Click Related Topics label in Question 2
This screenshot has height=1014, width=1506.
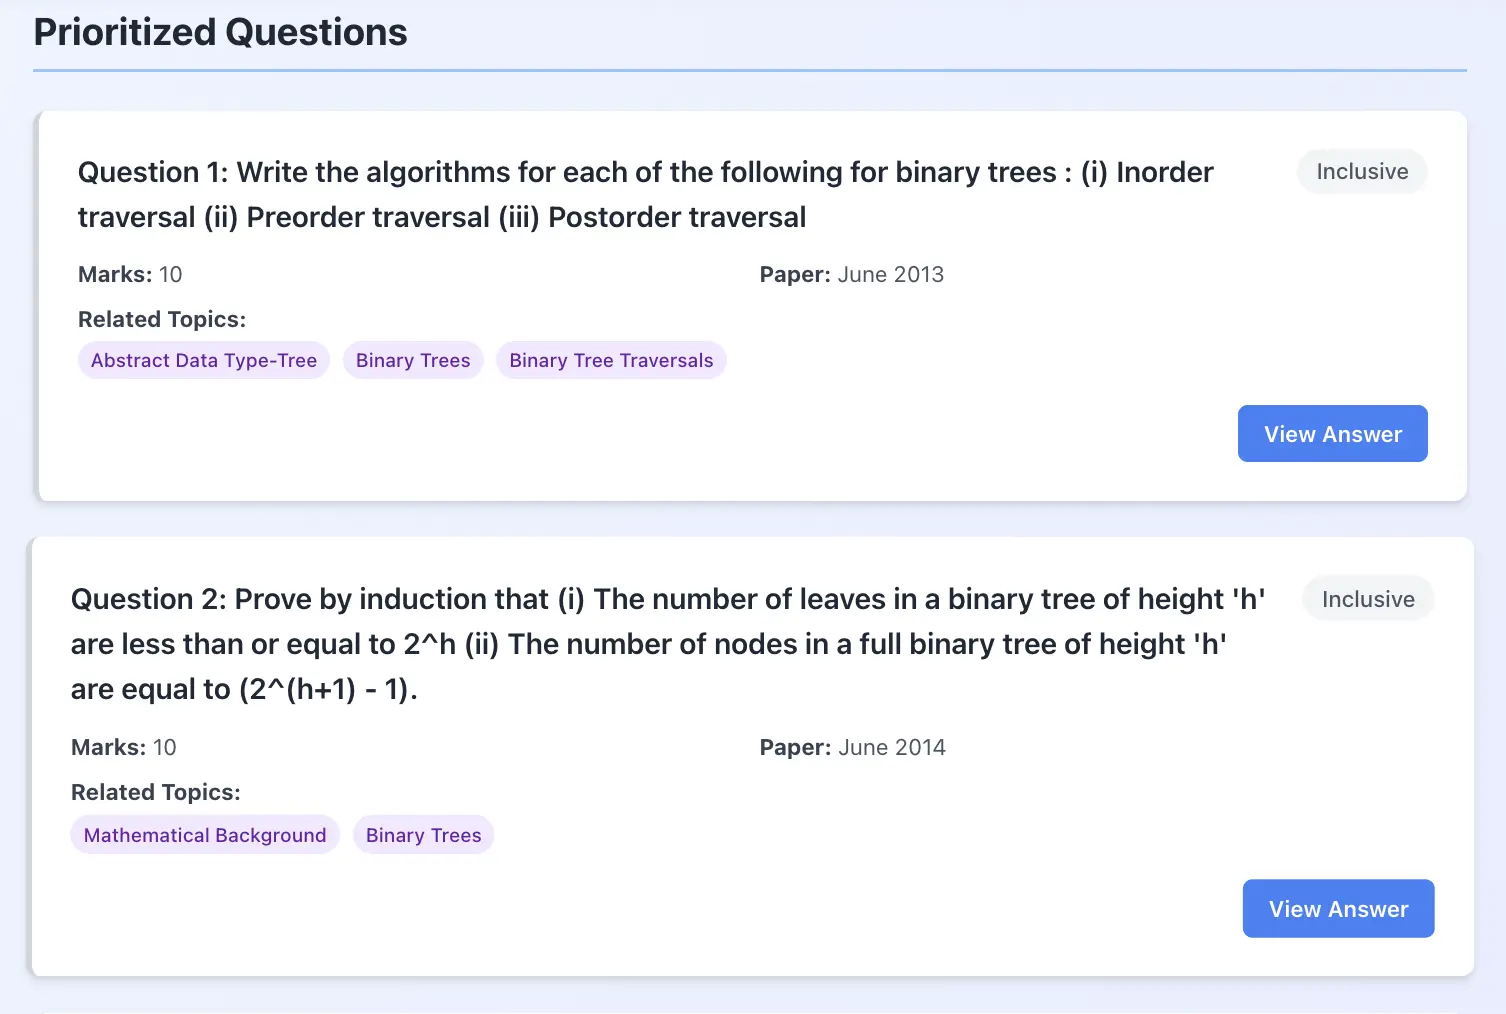coord(156,792)
